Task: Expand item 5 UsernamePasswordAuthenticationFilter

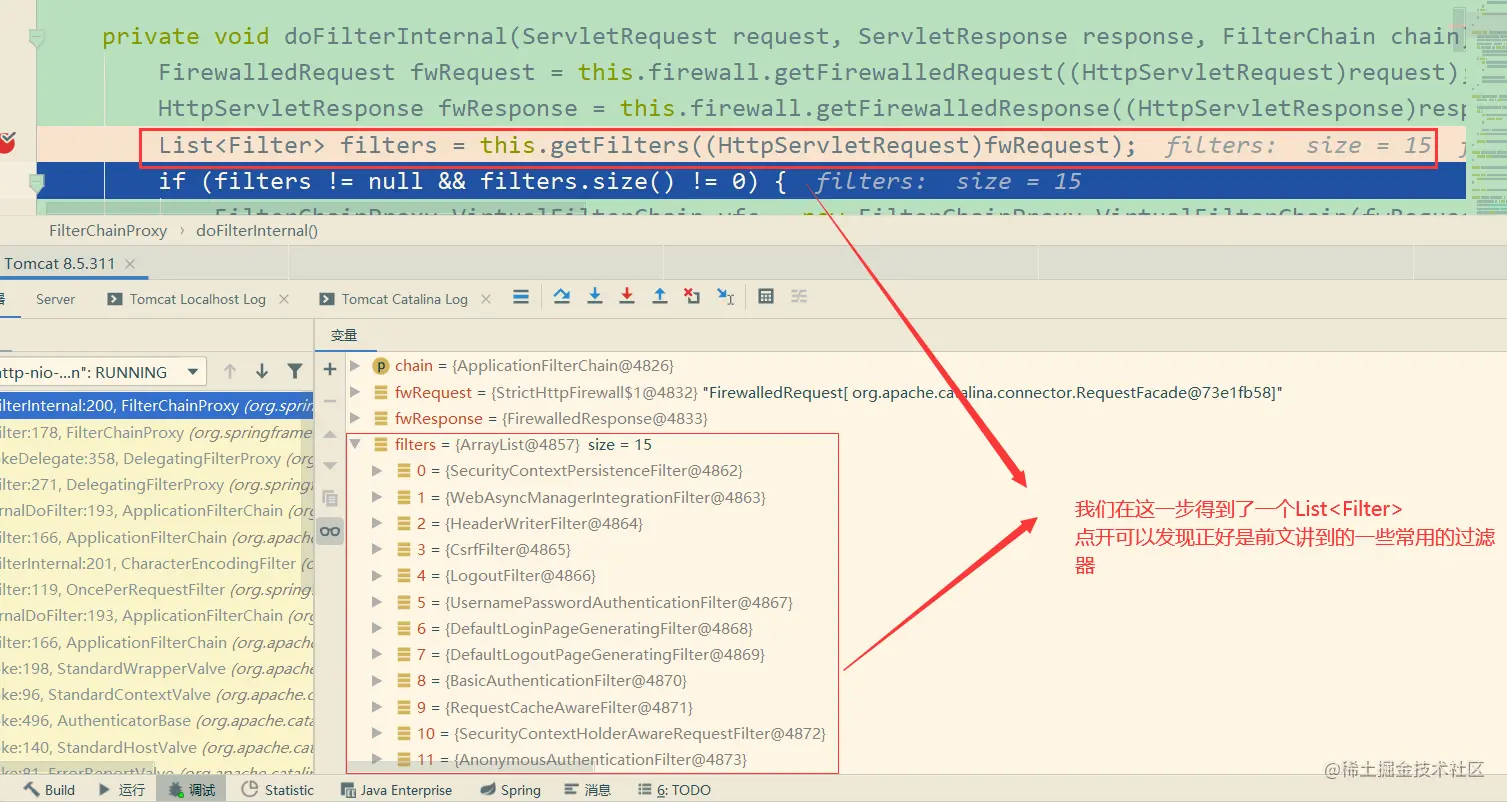Action: [x=377, y=602]
